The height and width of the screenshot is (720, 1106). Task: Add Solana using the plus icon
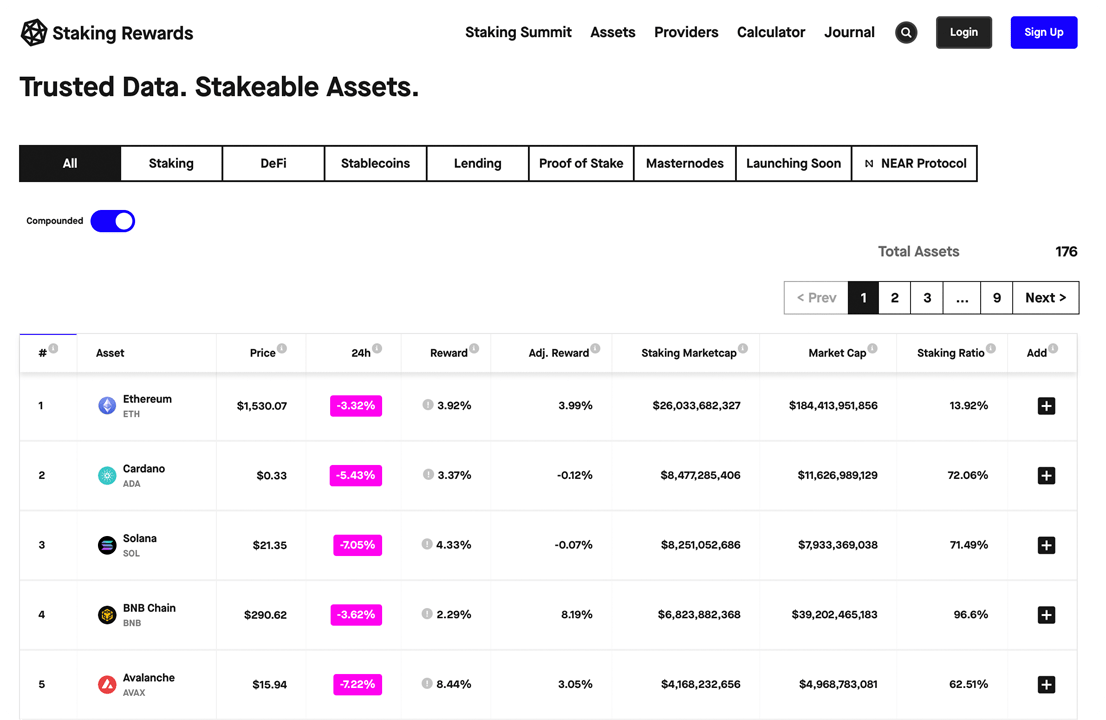(1046, 545)
